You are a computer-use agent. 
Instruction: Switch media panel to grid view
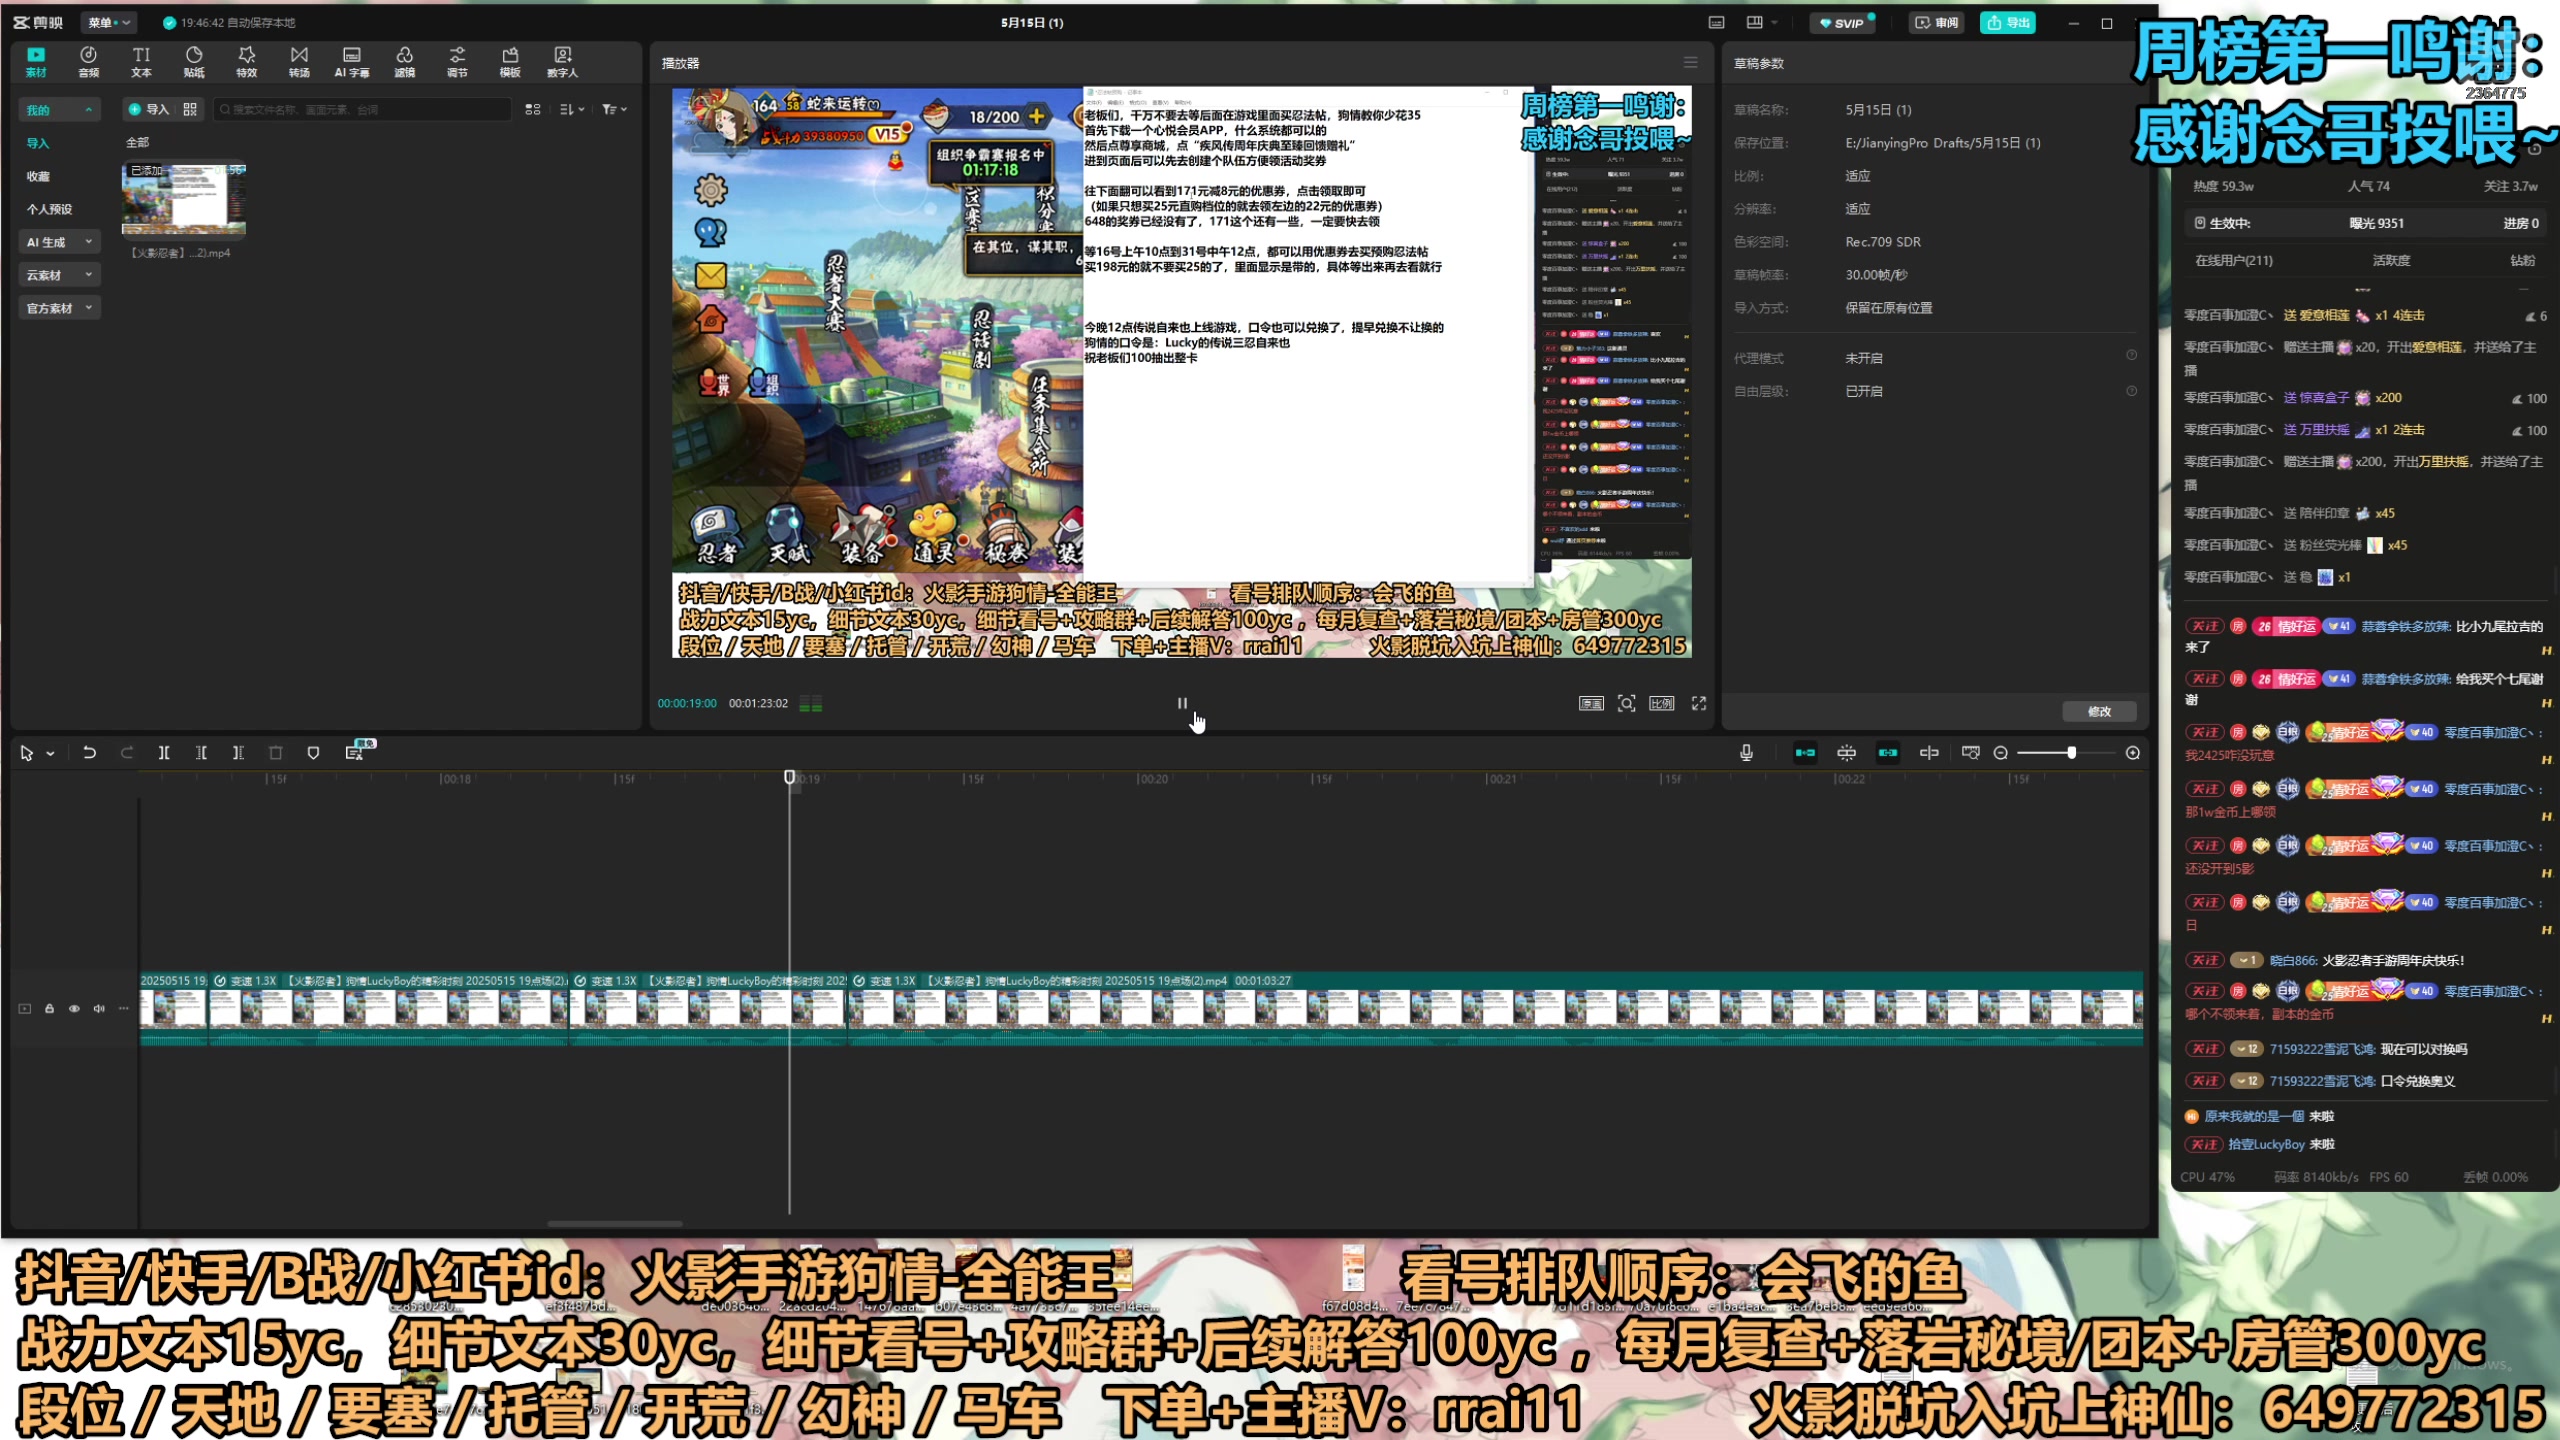click(533, 109)
